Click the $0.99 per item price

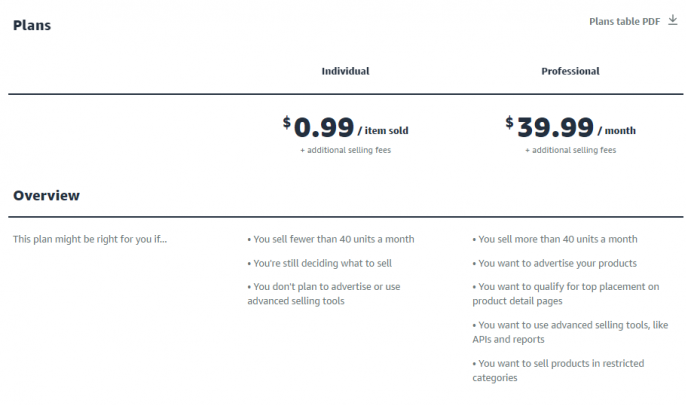[x=318, y=127]
